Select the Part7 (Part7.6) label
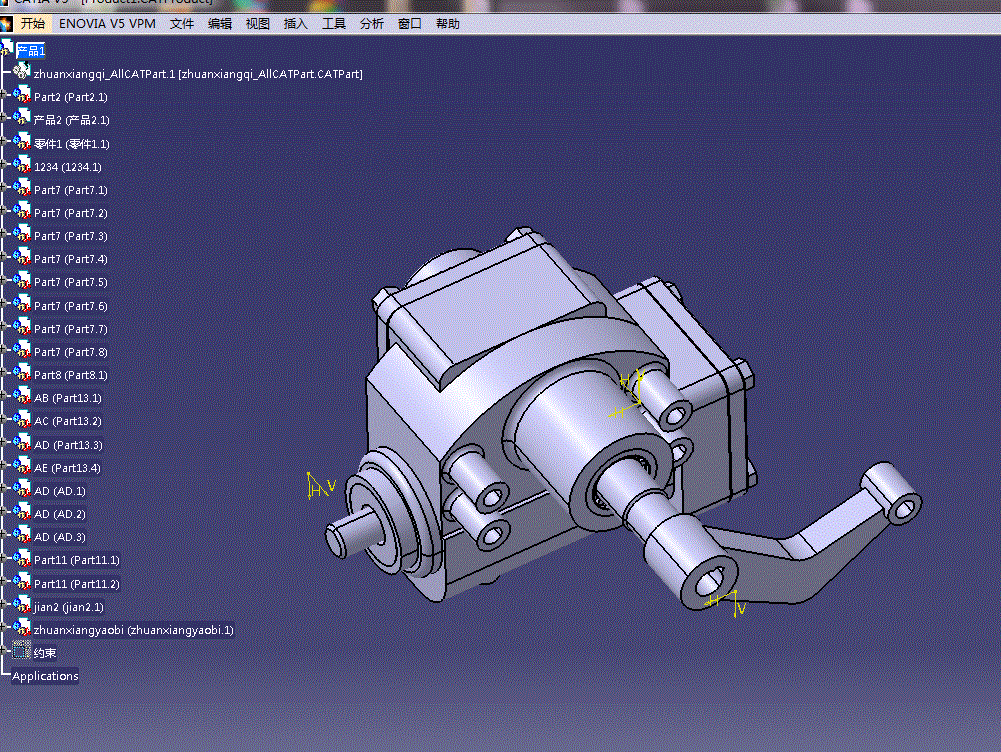This screenshot has height=752, width=1001. coord(71,306)
